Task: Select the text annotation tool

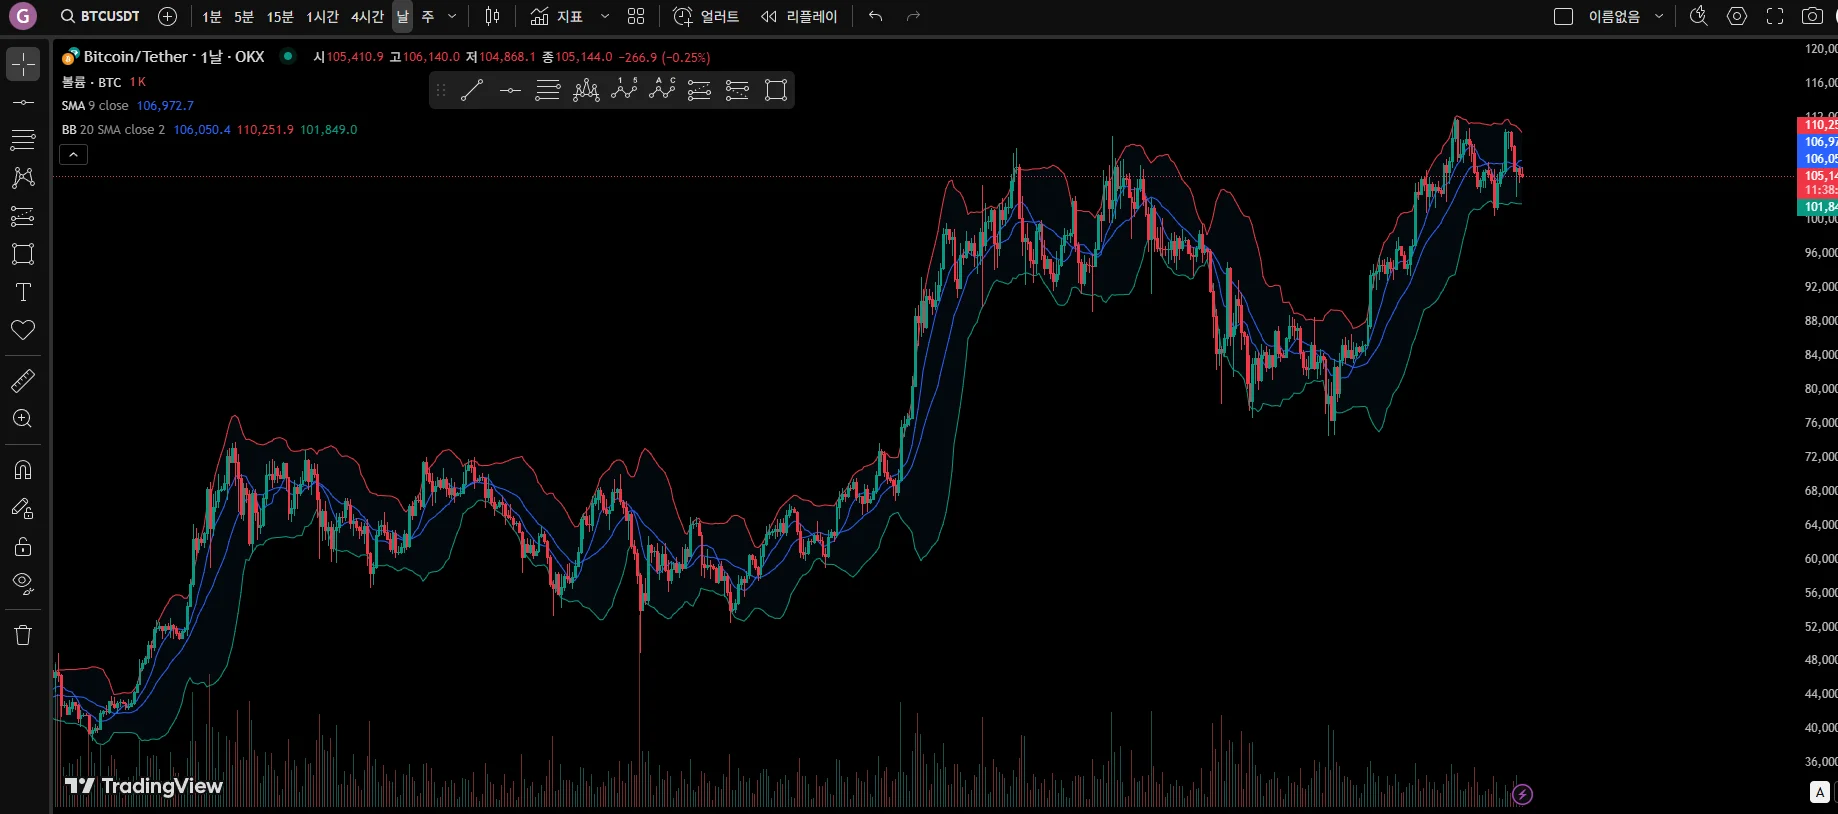Action: pyautogui.click(x=23, y=292)
